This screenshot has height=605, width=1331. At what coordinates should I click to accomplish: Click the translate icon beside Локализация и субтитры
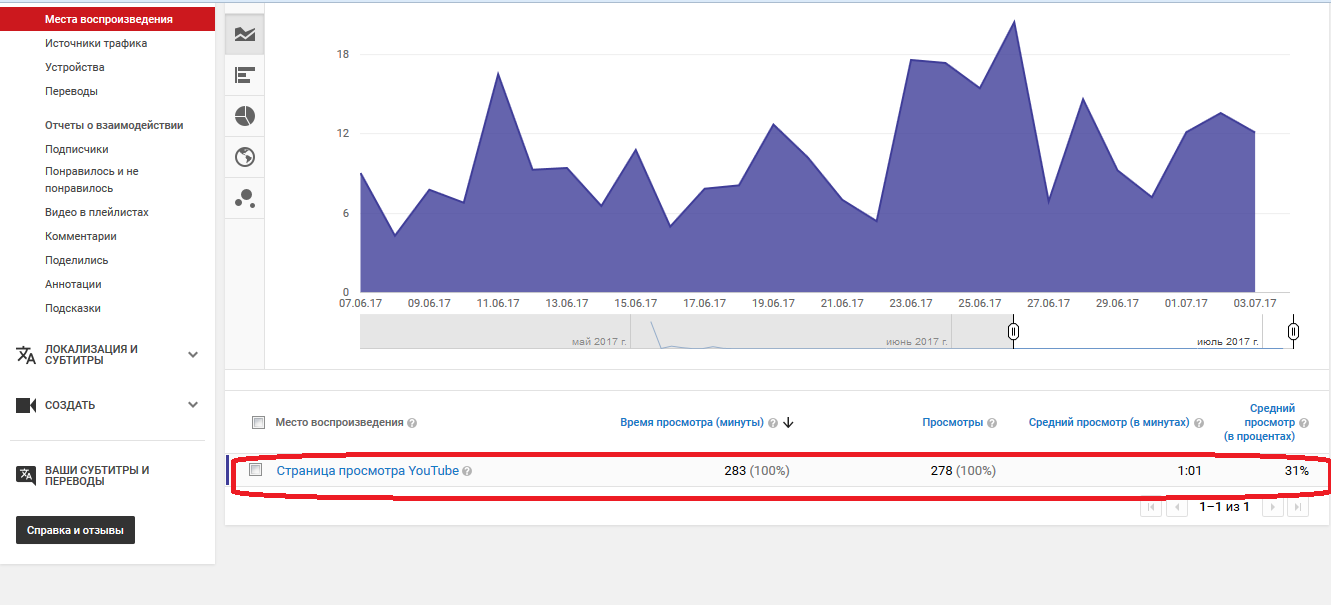coord(26,355)
